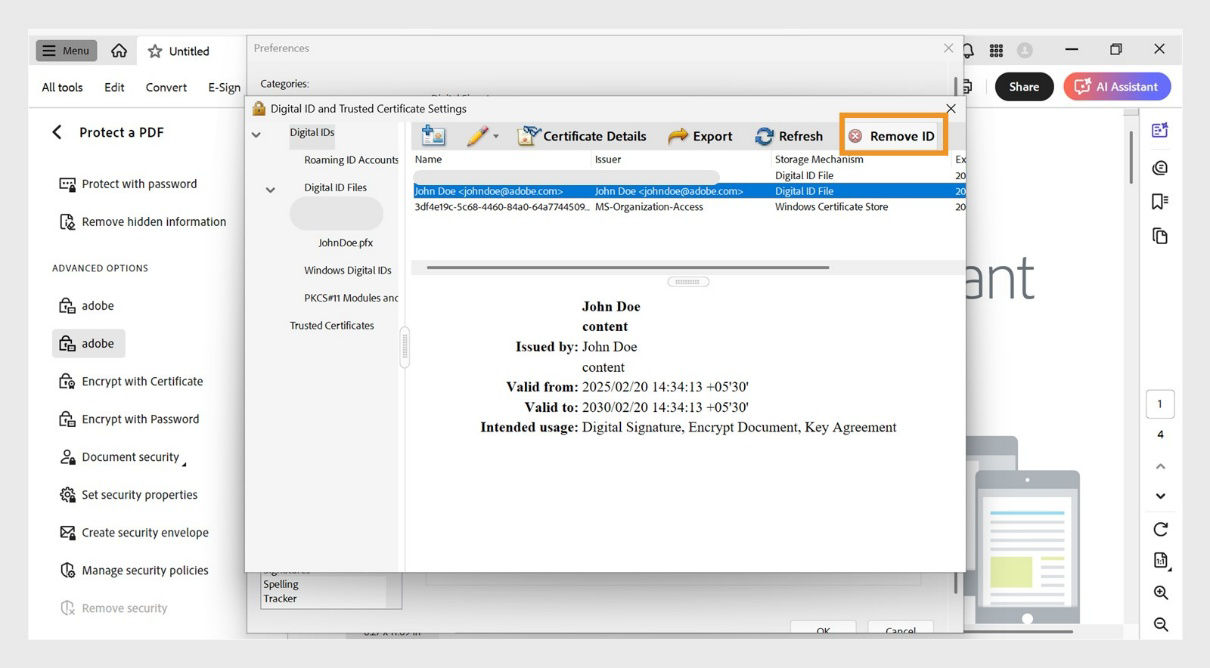The width and height of the screenshot is (1210, 668).
Task: Click the page number input field
Action: click(x=1160, y=403)
